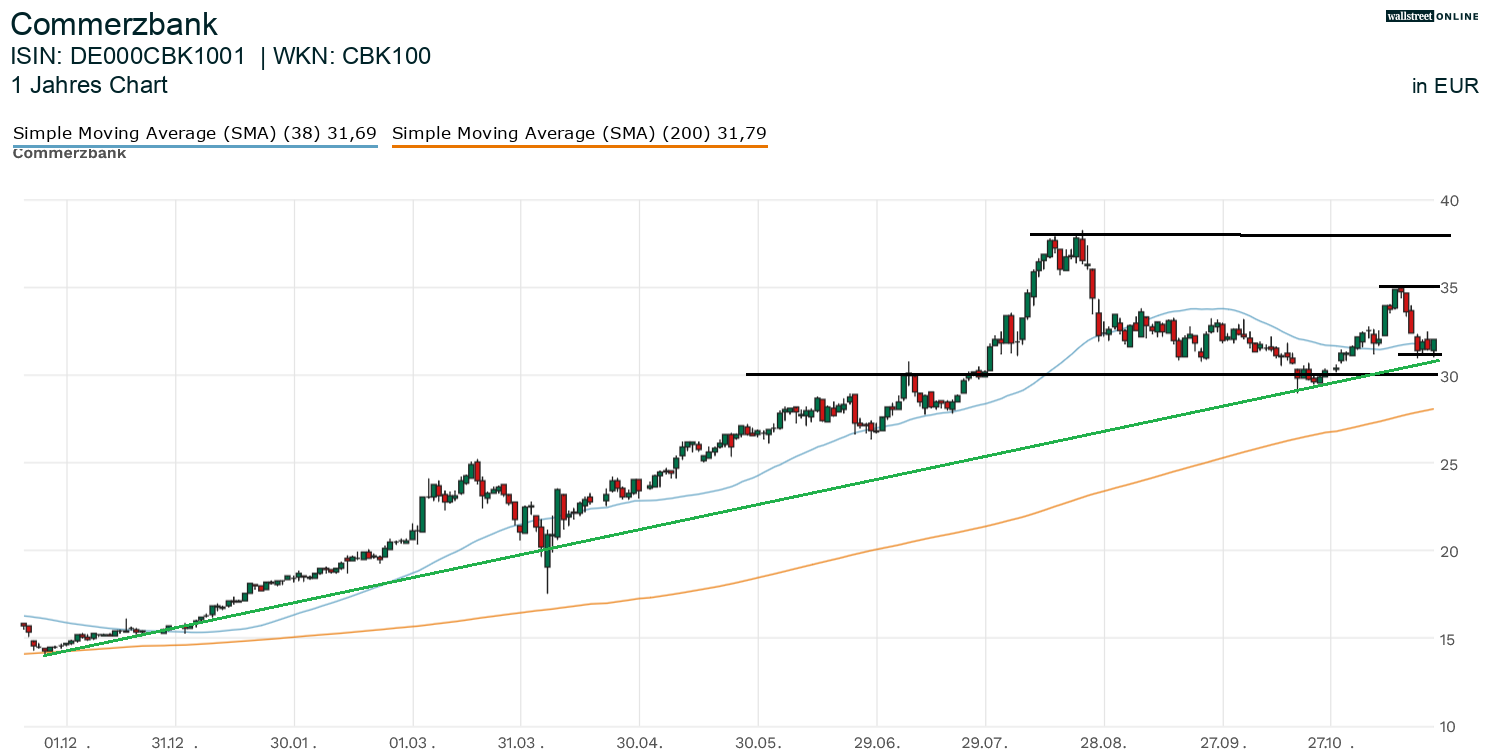Click the price axis label 10
The height and width of the screenshot is (751, 1490).
click(x=1450, y=727)
